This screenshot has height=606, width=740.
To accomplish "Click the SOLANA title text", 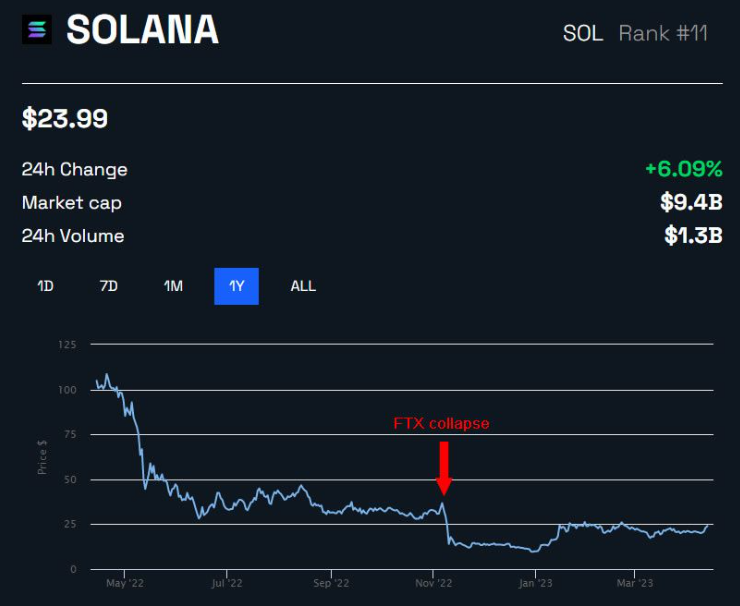I will (x=142, y=30).
